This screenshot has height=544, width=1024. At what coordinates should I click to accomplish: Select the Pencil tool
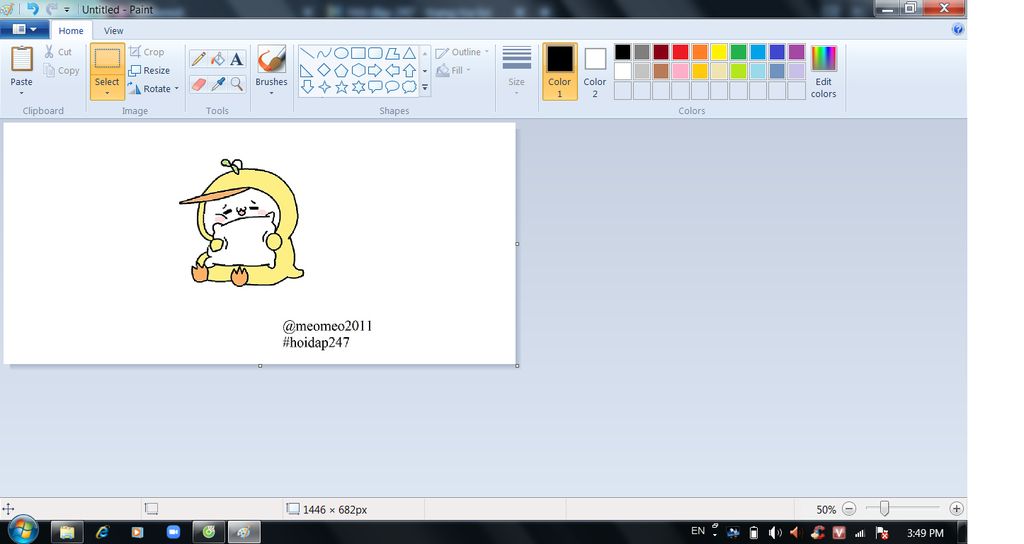click(199, 59)
